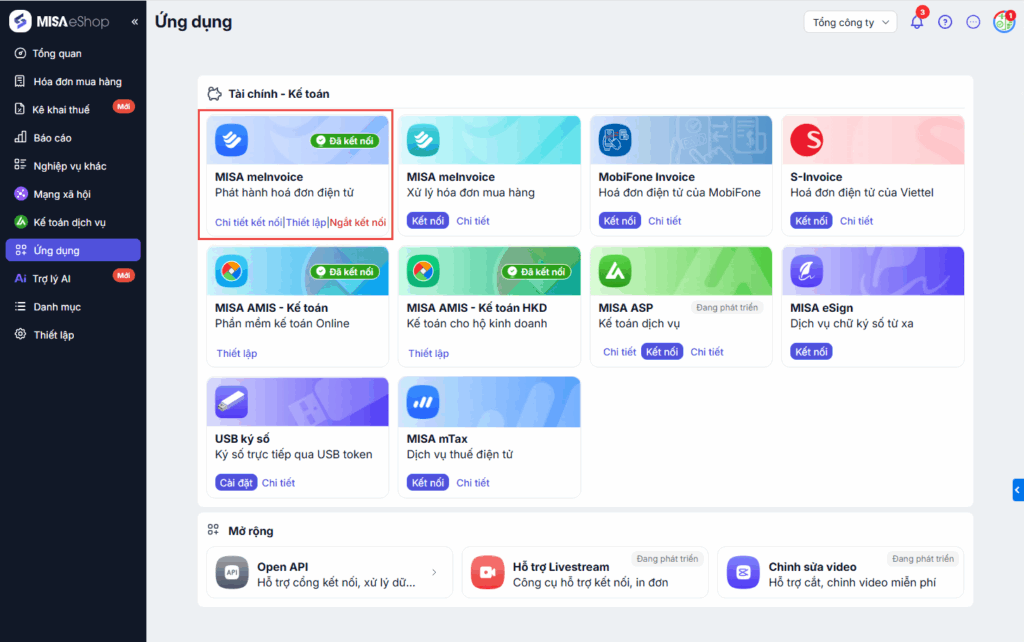Viewport: 1024px width, 642px height.
Task: Click the help question mark icon
Action: click(x=945, y=22)
